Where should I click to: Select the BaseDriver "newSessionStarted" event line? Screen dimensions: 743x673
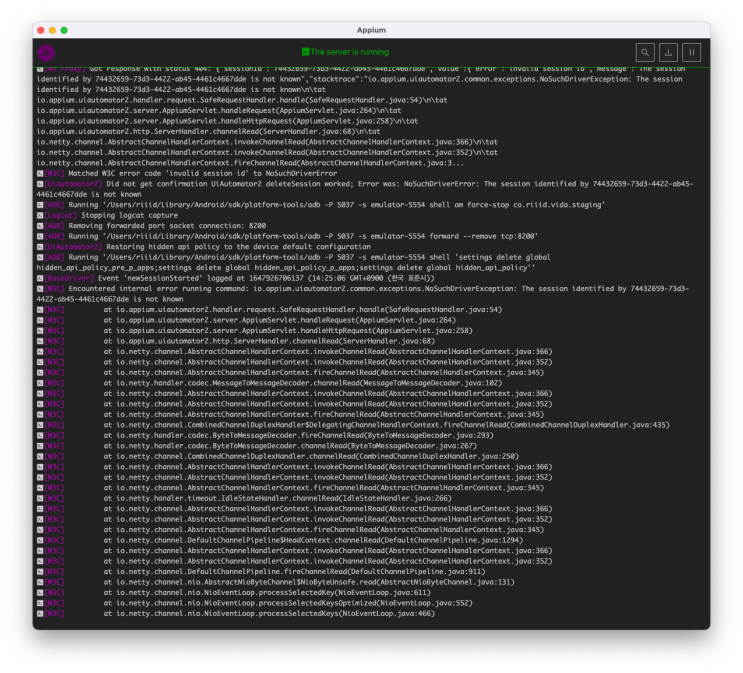tap(236, 278)
